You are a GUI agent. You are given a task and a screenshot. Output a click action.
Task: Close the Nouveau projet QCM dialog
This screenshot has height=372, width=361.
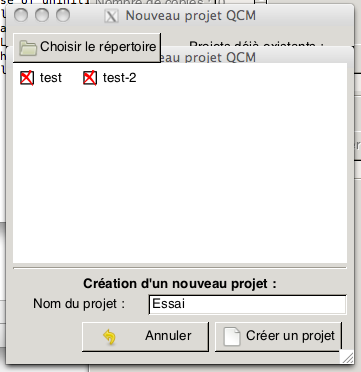click(x=21, y=15)
